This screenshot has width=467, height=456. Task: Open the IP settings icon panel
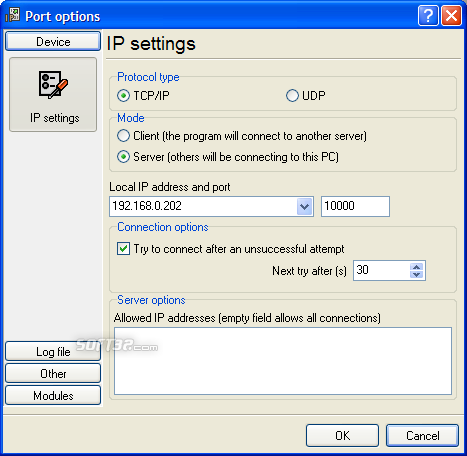(53, 94)
